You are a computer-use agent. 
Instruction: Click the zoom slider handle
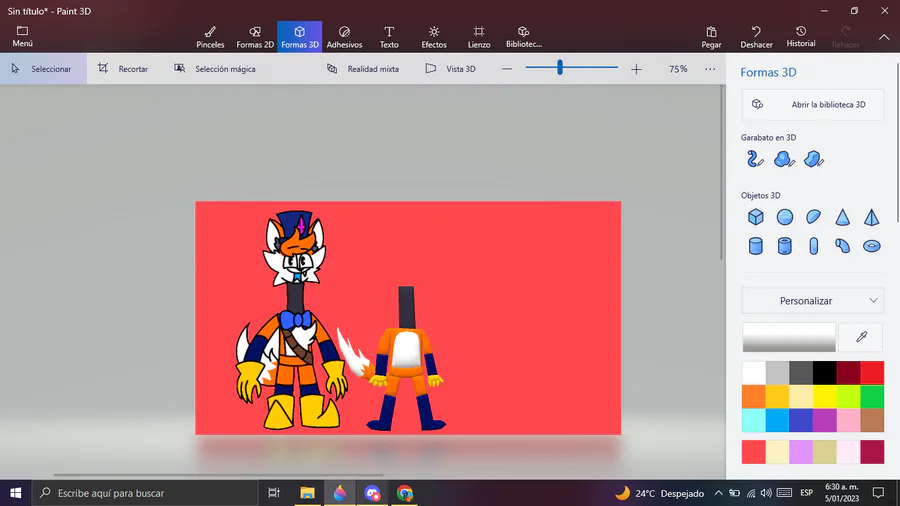(560, 68)
